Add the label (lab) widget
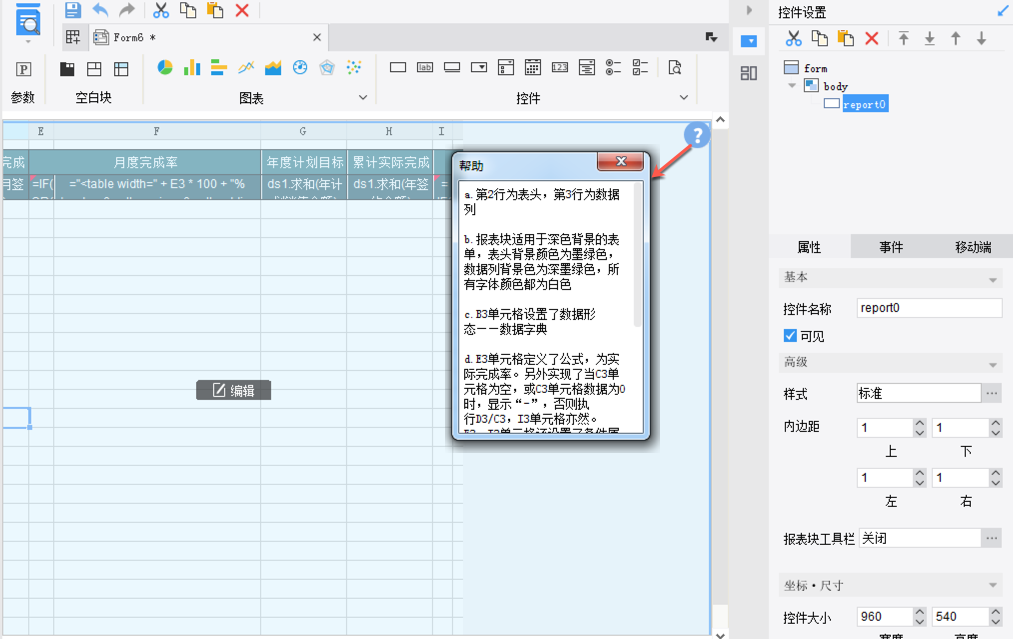Viewport: 1013px width, 639px height. (x=424, y=67)
